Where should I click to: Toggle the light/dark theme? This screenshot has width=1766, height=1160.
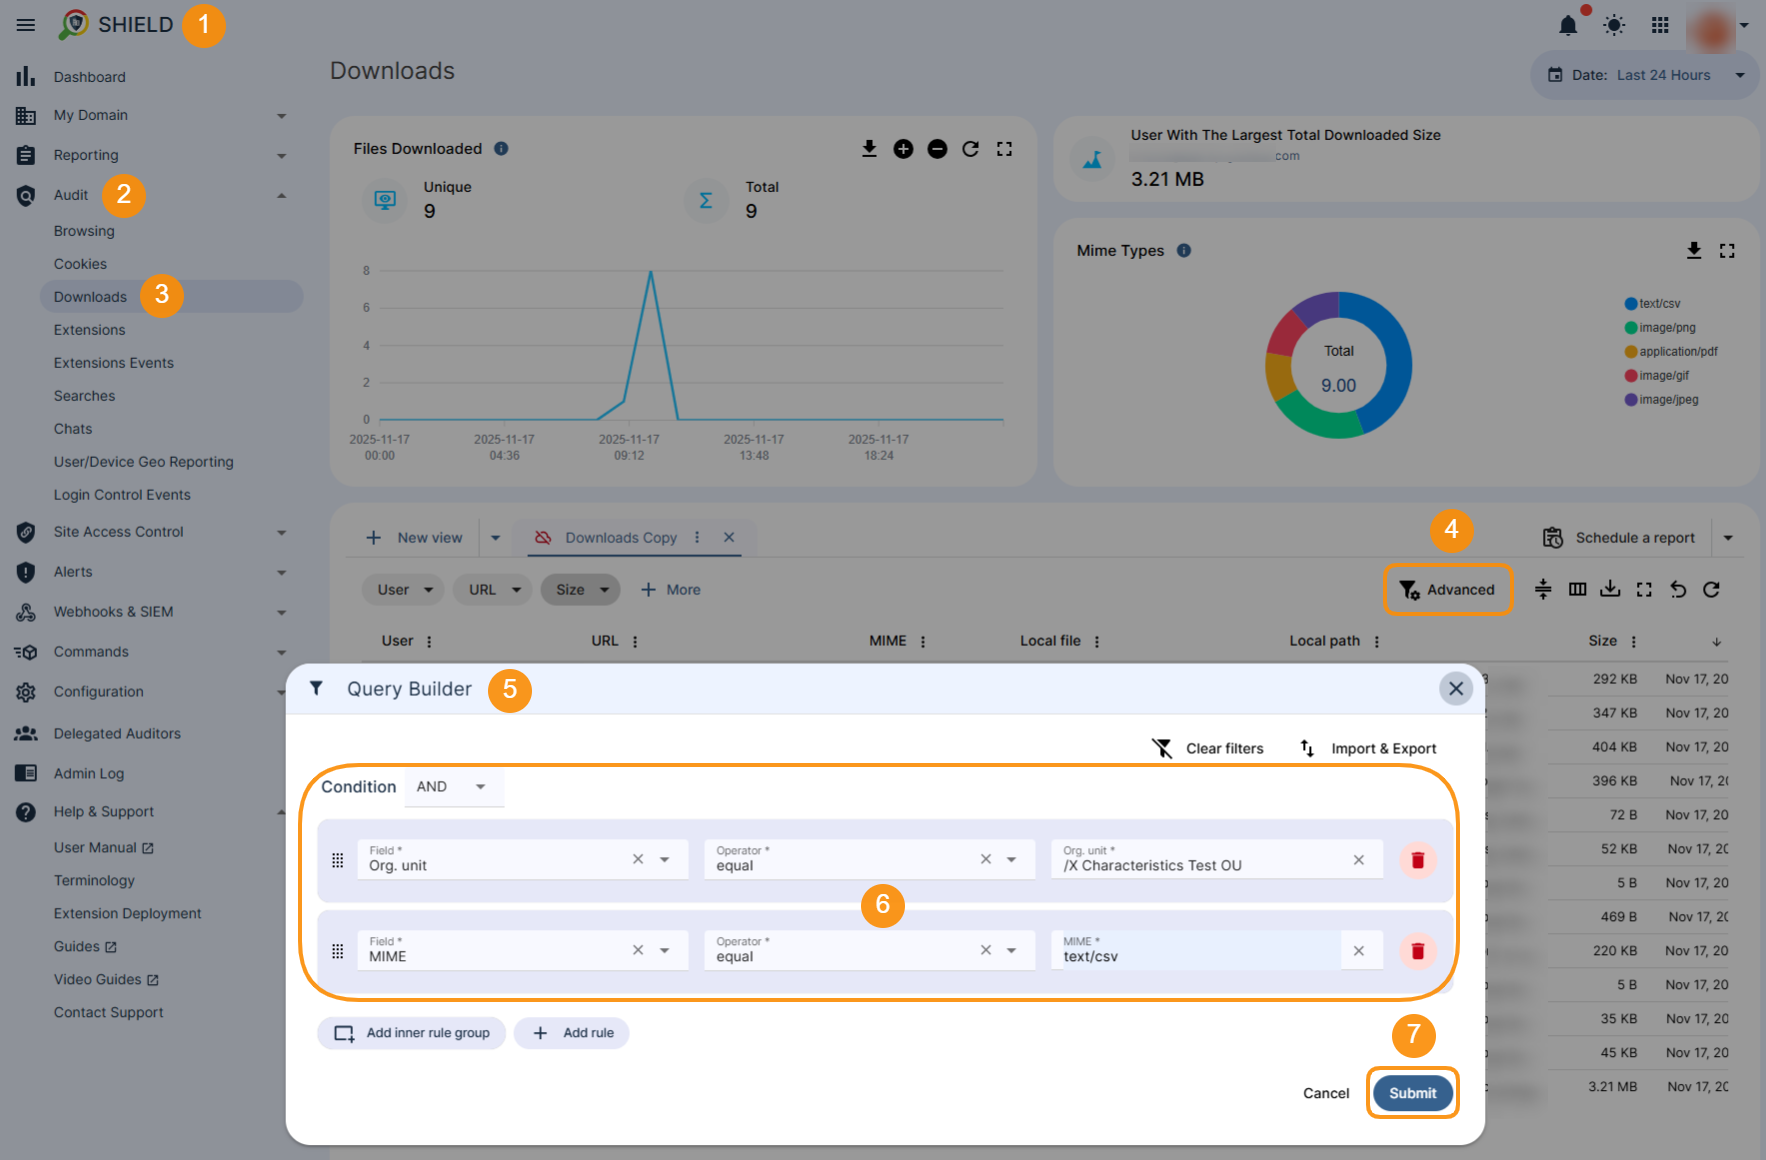coord(1613,25)
